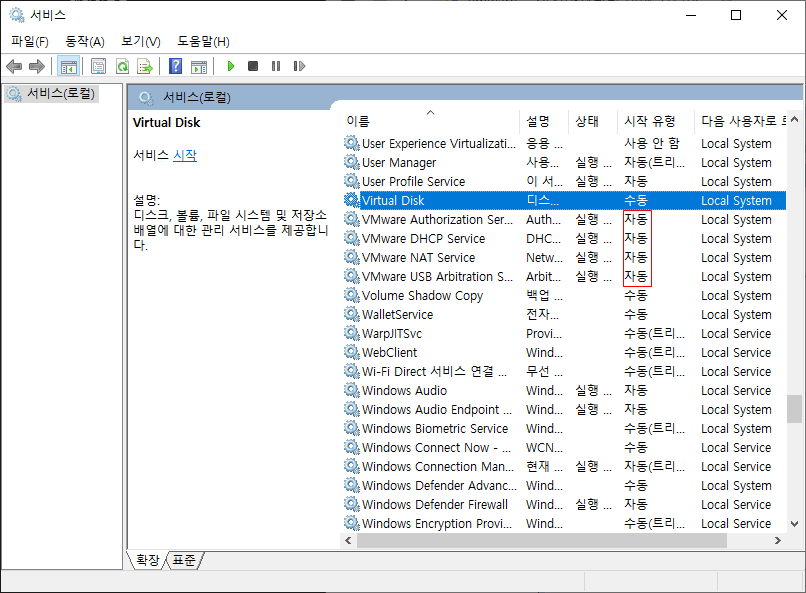Click the gear icon next to WalletService
The height and width of the screenshot is (593, 806).
pyautogui.click(x=352, y=314)
